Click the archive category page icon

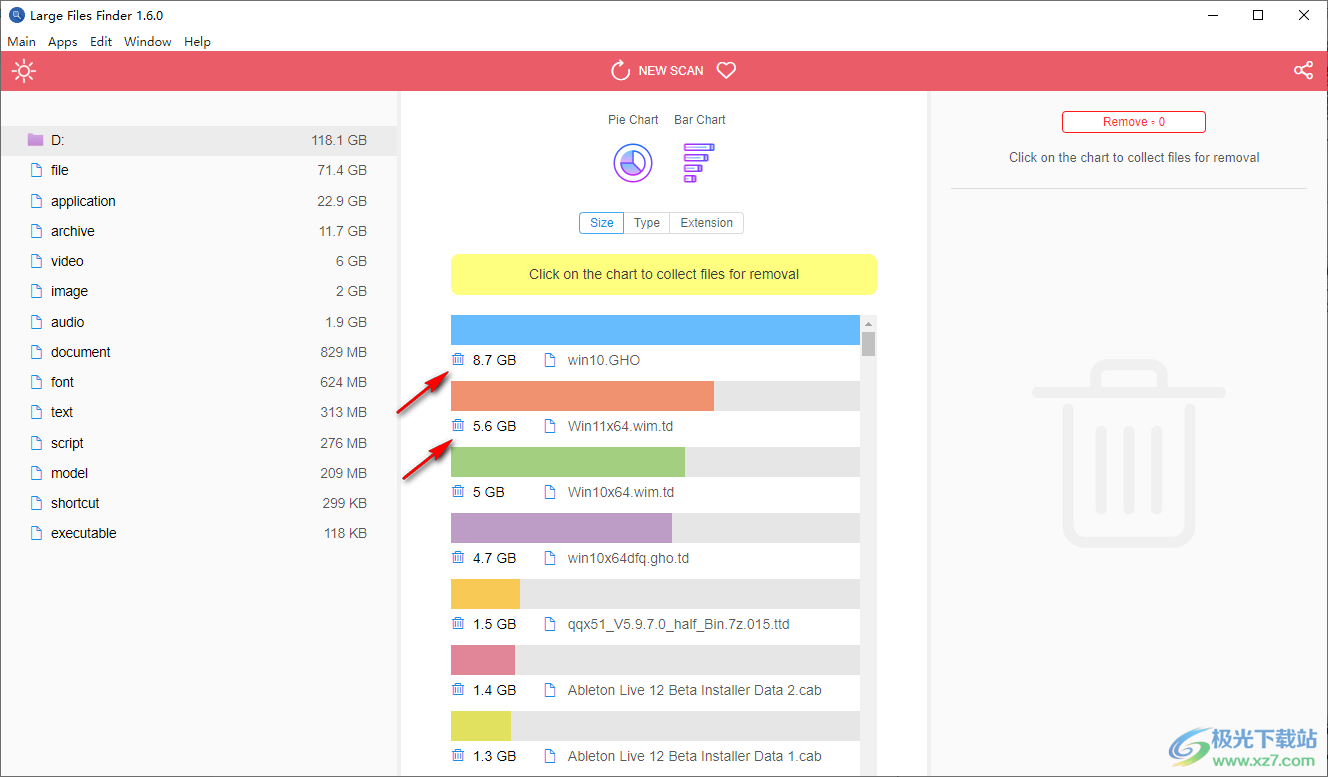click(x=36, y=231)
